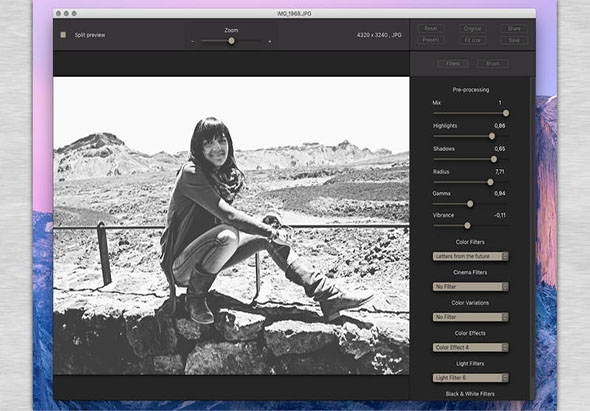The width and height of the screenshot is (590, 411).
Task: Click the black-and-white photo preview
Action: (231, 226)
